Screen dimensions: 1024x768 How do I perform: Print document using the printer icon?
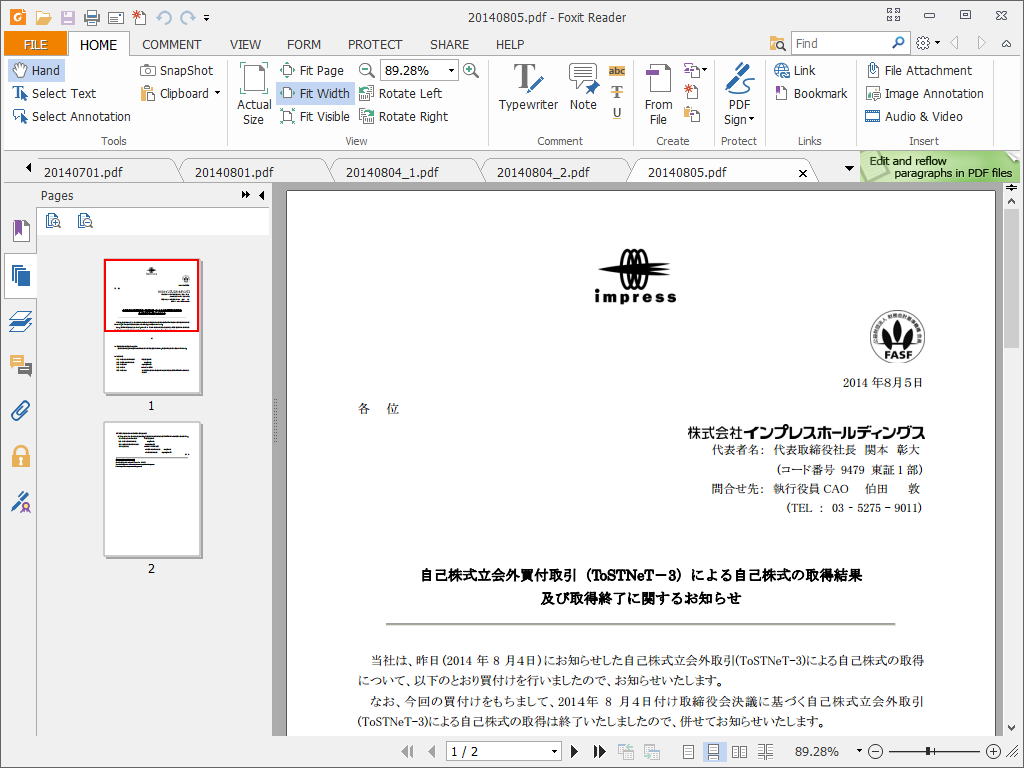(x=91, y=18)
